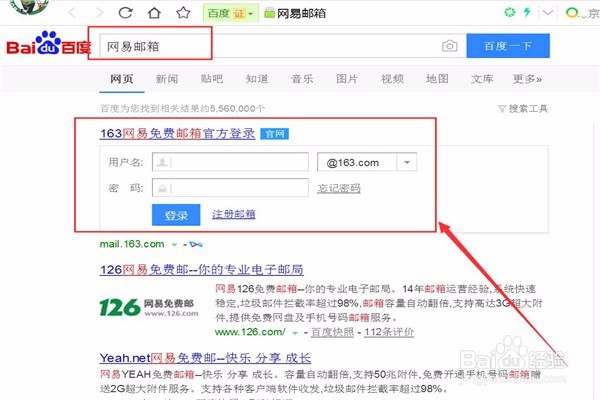
Task: Click the green circular extension icon
Action: (509, 12)
